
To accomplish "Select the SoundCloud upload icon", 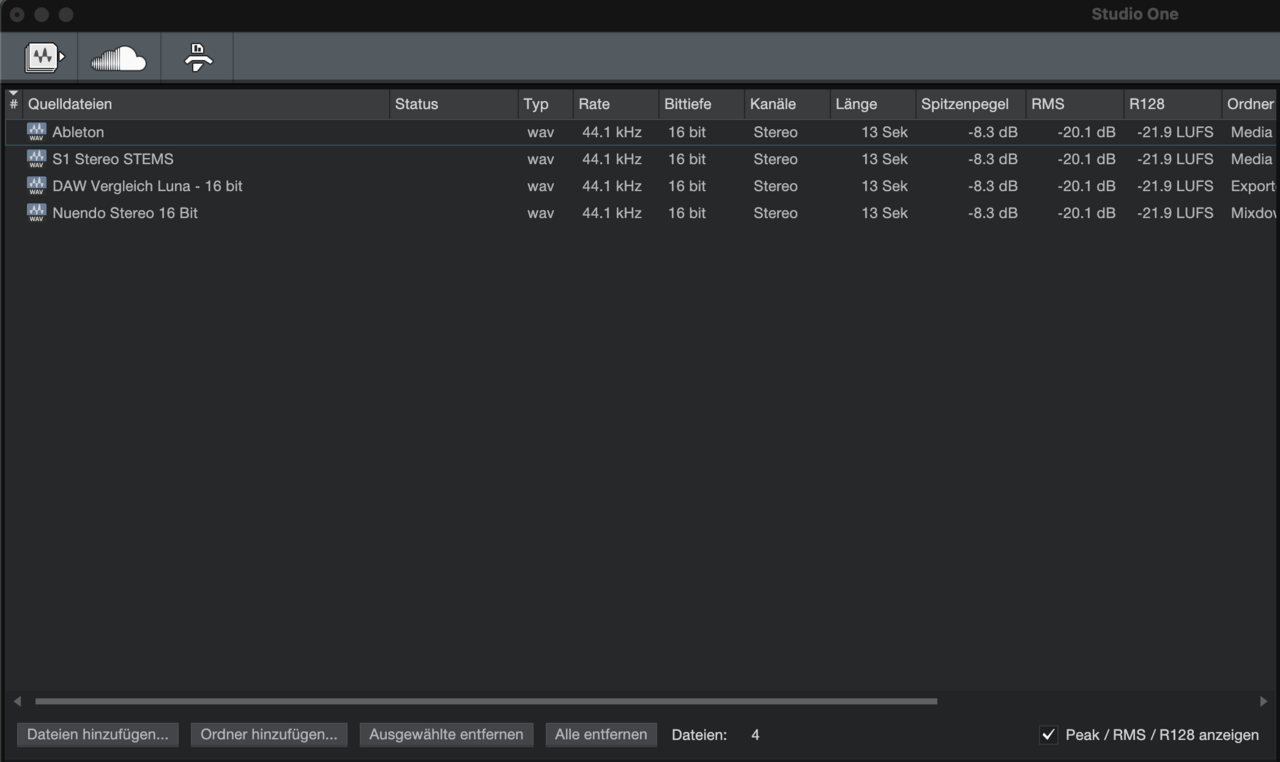I will 118,60.
